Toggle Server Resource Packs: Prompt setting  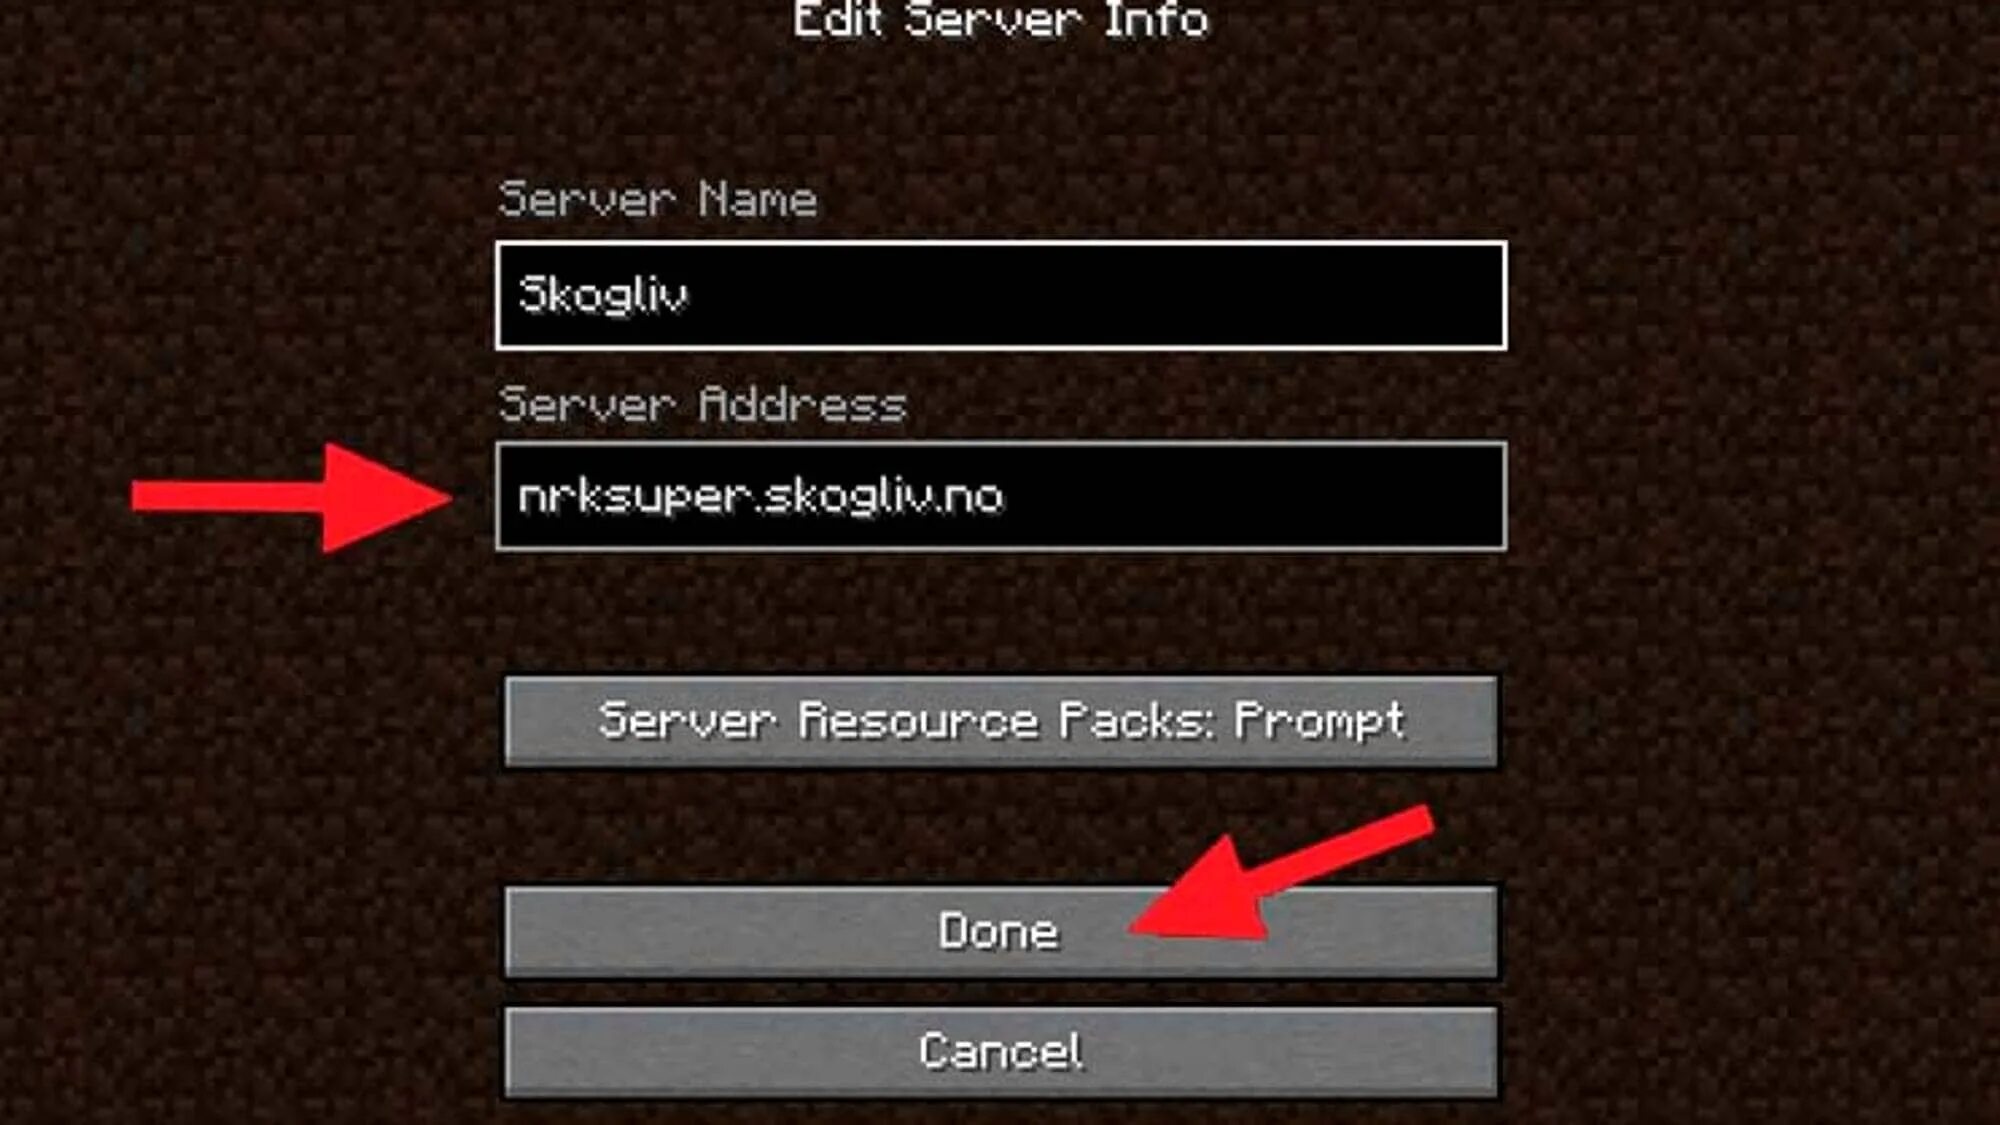(x=1001, y=721)
